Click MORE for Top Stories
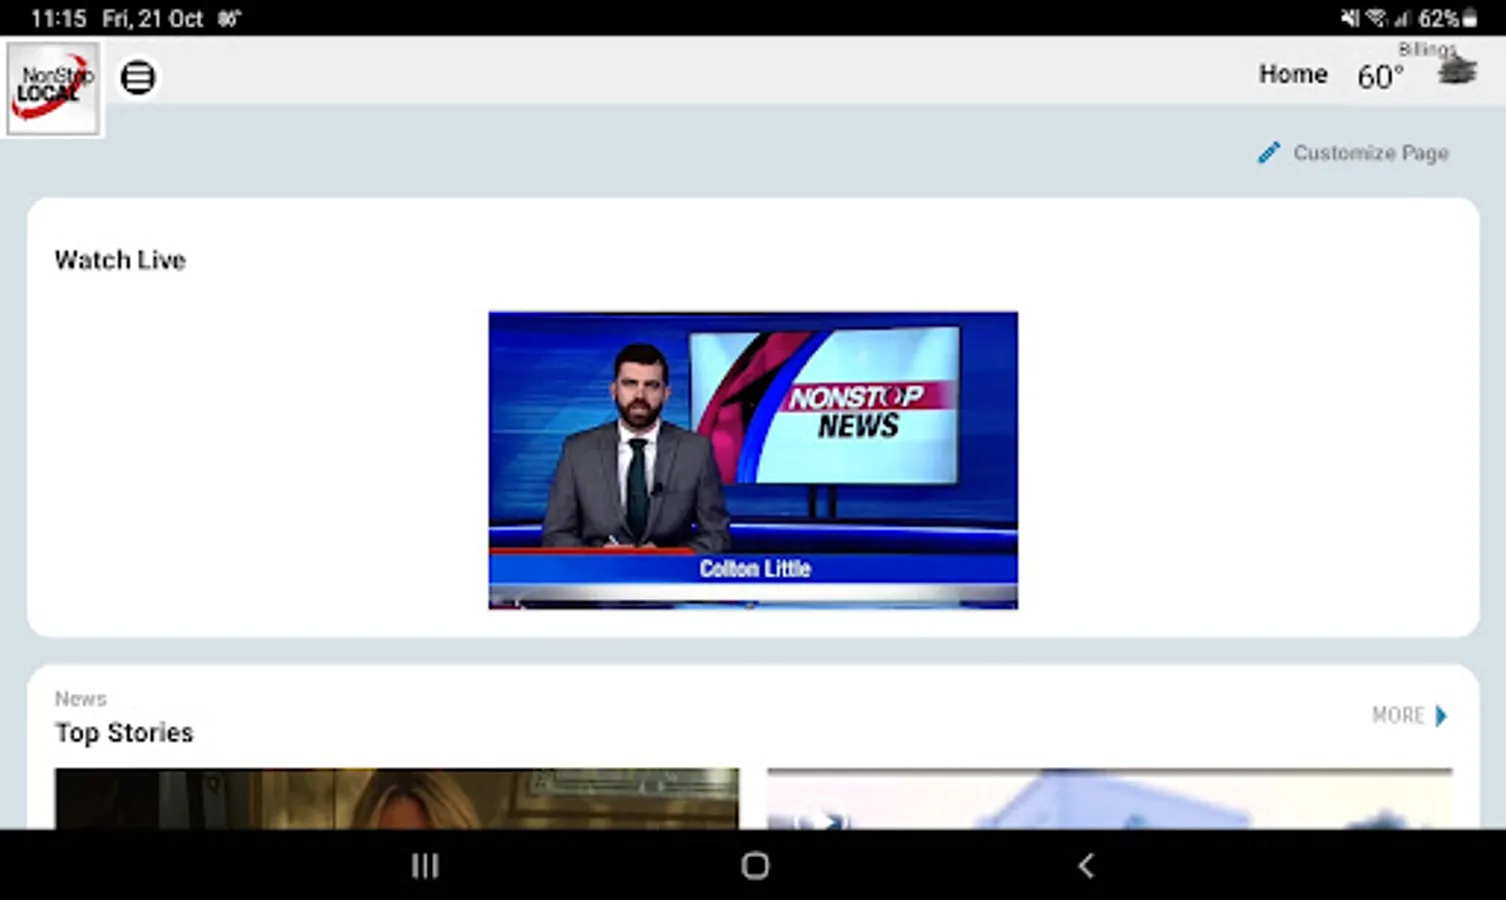This screenshot has height=900, width=1506. [x=1398, y=715]
